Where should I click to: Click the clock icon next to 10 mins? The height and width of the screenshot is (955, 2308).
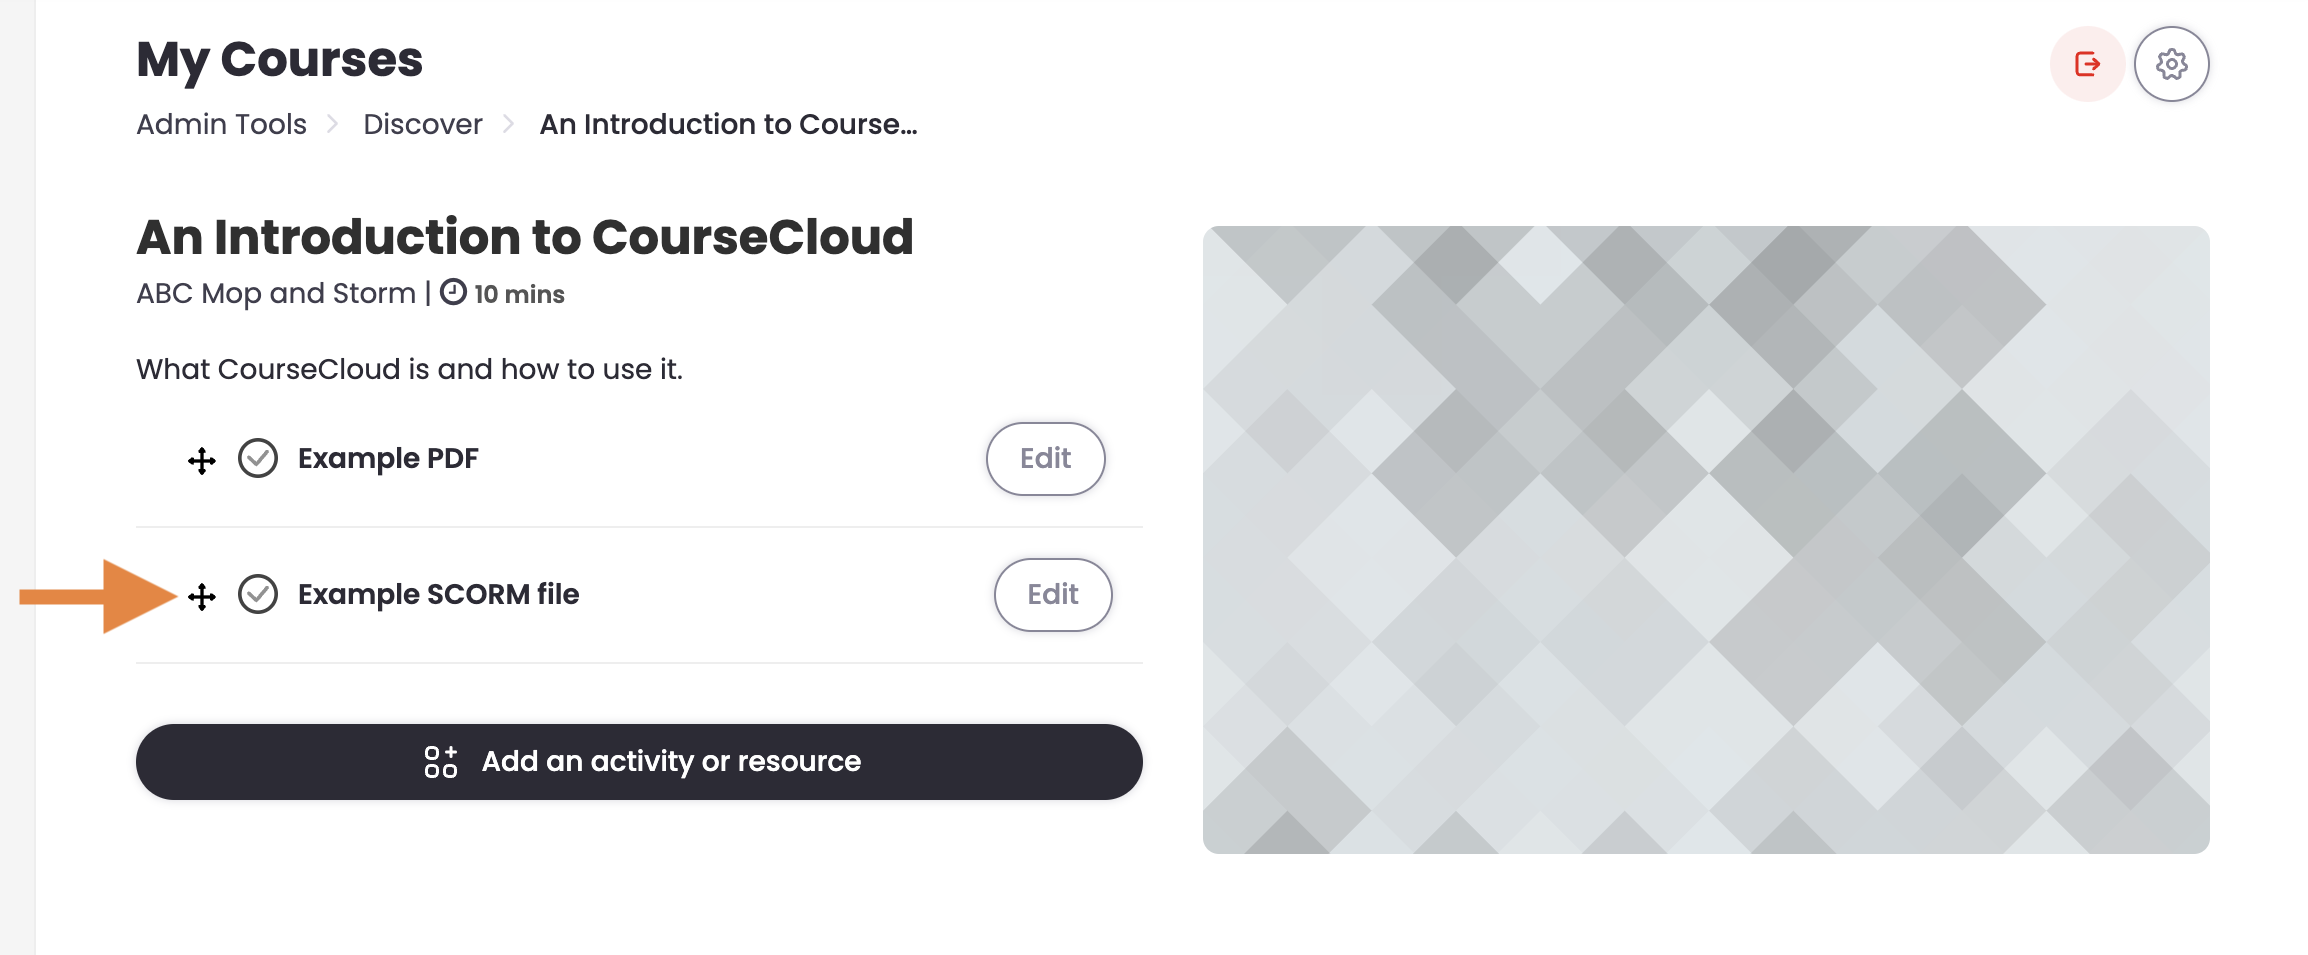(x=453, y=292)
